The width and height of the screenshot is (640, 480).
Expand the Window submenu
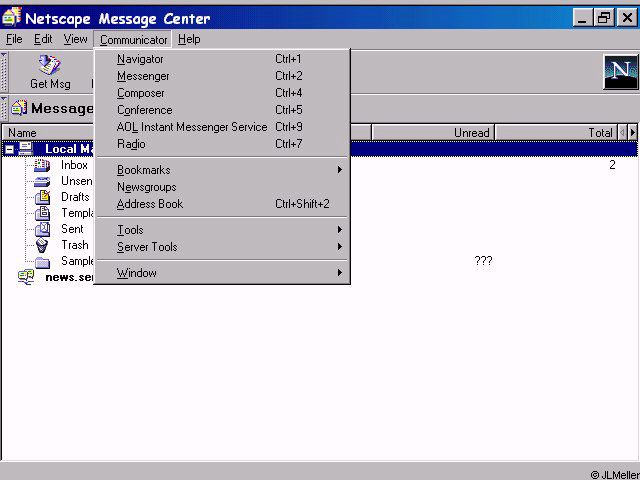click(340, 273)
